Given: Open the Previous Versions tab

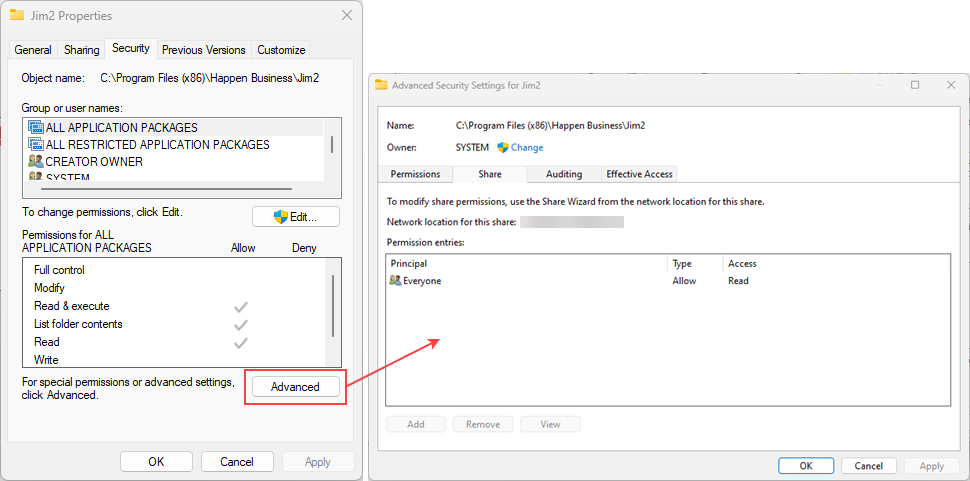Looking at the screenshot, I should (x=203, y=50).
